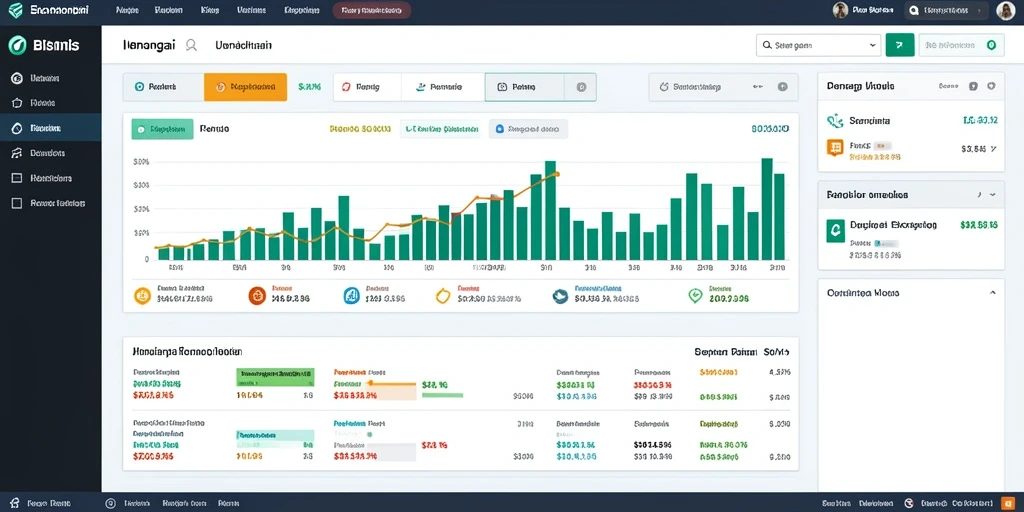Select the first gray tab with teal circle icon

click(x=163, y=87)
